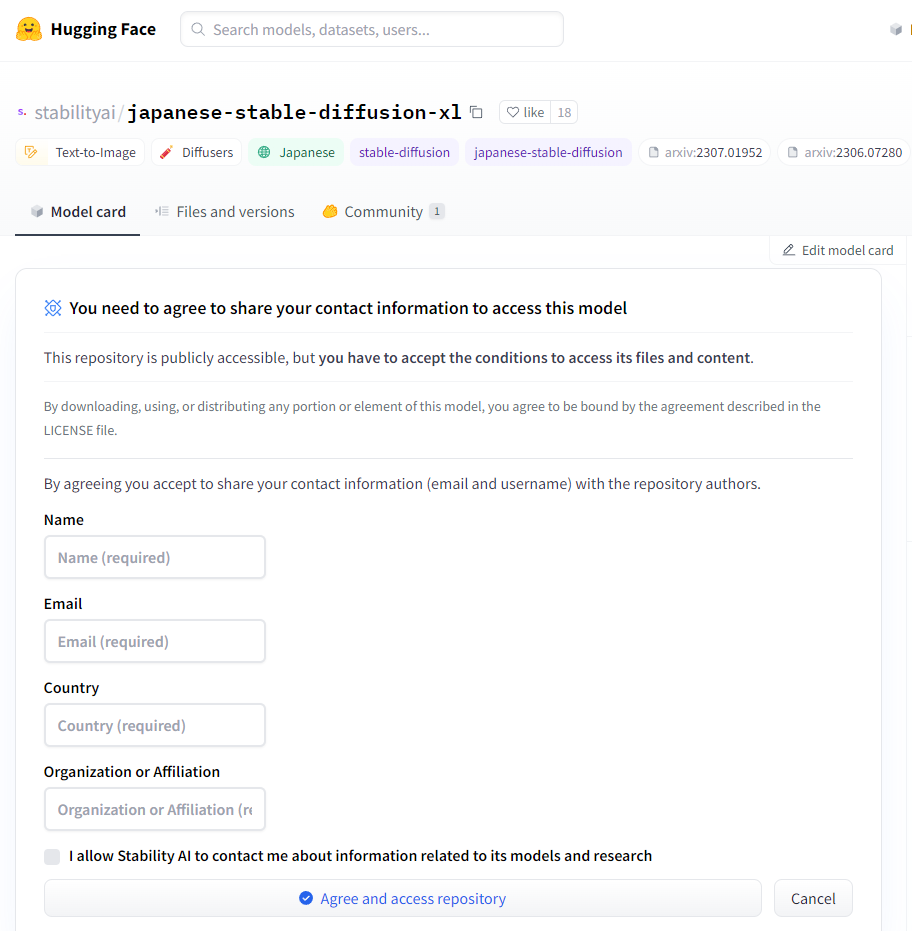
Task: Like the japanese-stable-diffusion-xl model
Action: (525, 112)
